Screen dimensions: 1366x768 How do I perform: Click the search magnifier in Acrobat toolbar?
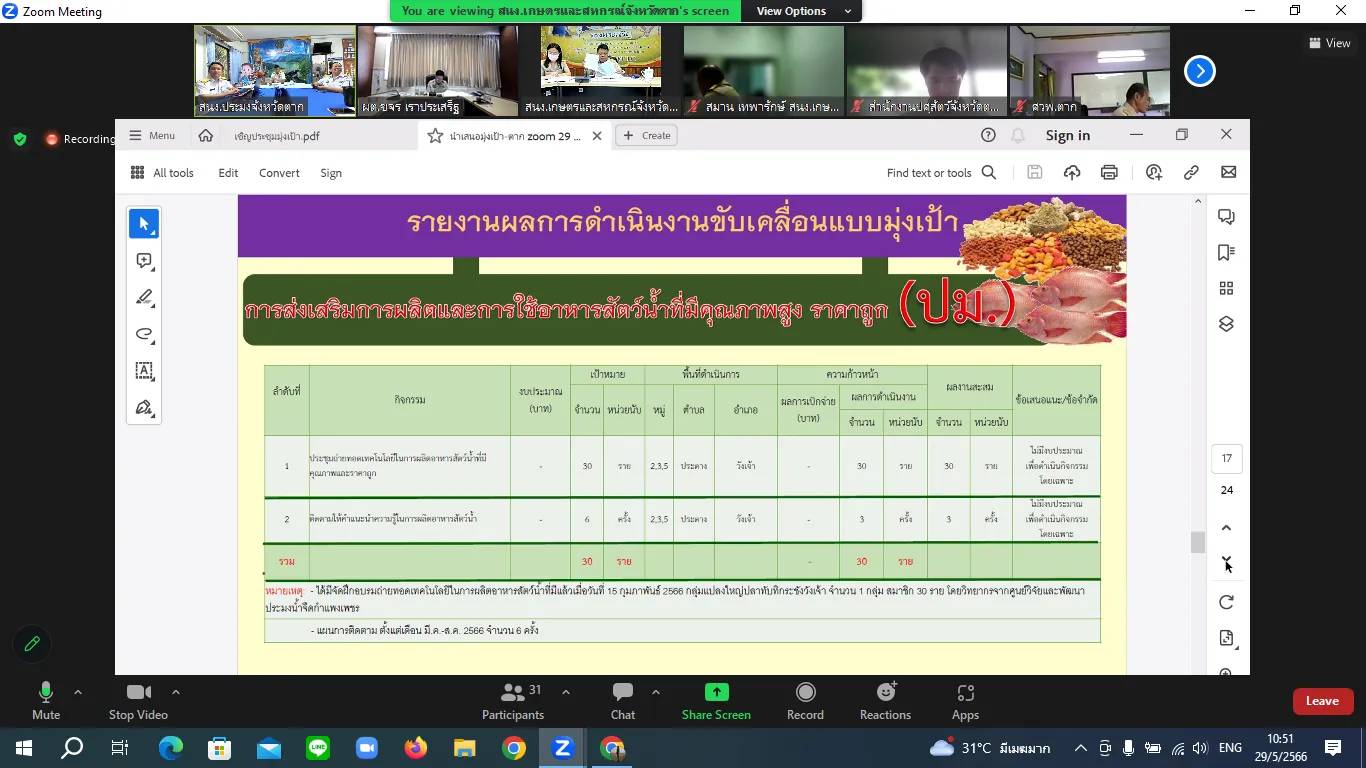point(989,173)
